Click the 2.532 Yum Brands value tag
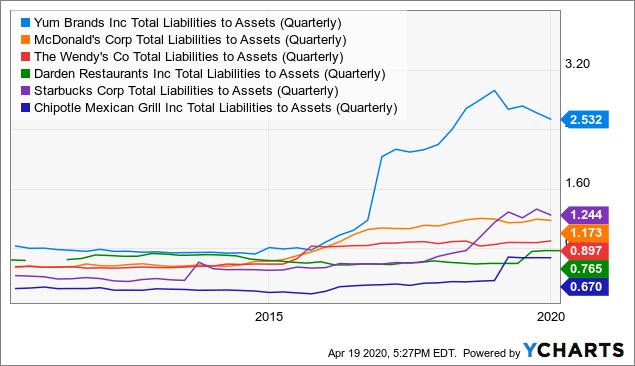 click(585, 120)
